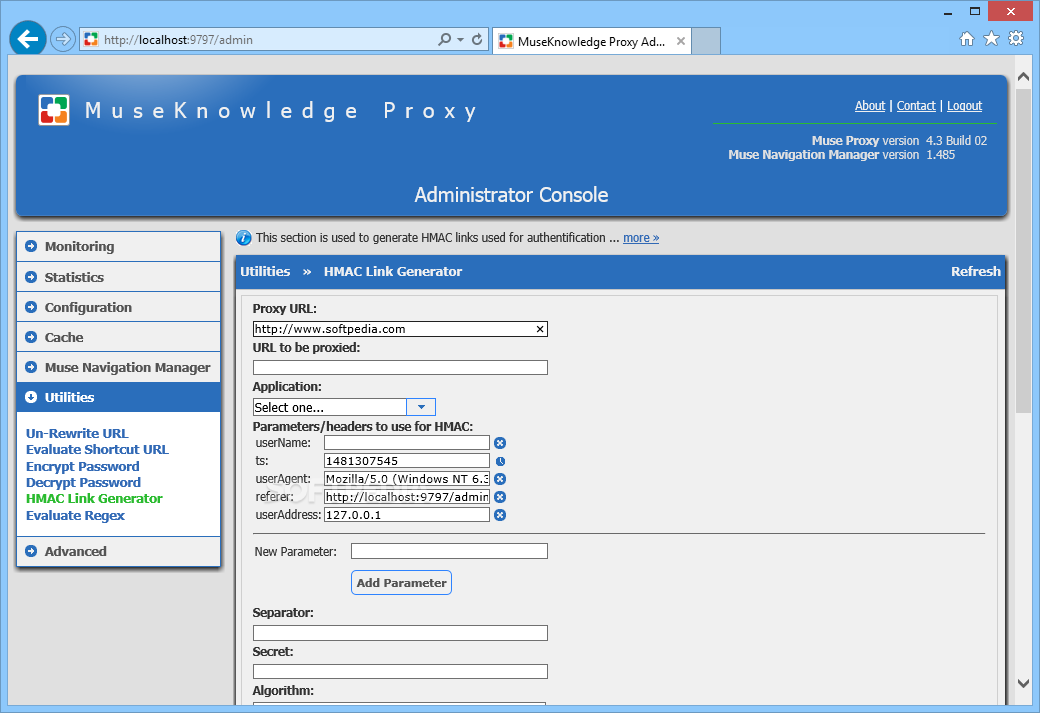Expand the Monitoring menu section

pos(118,247)
